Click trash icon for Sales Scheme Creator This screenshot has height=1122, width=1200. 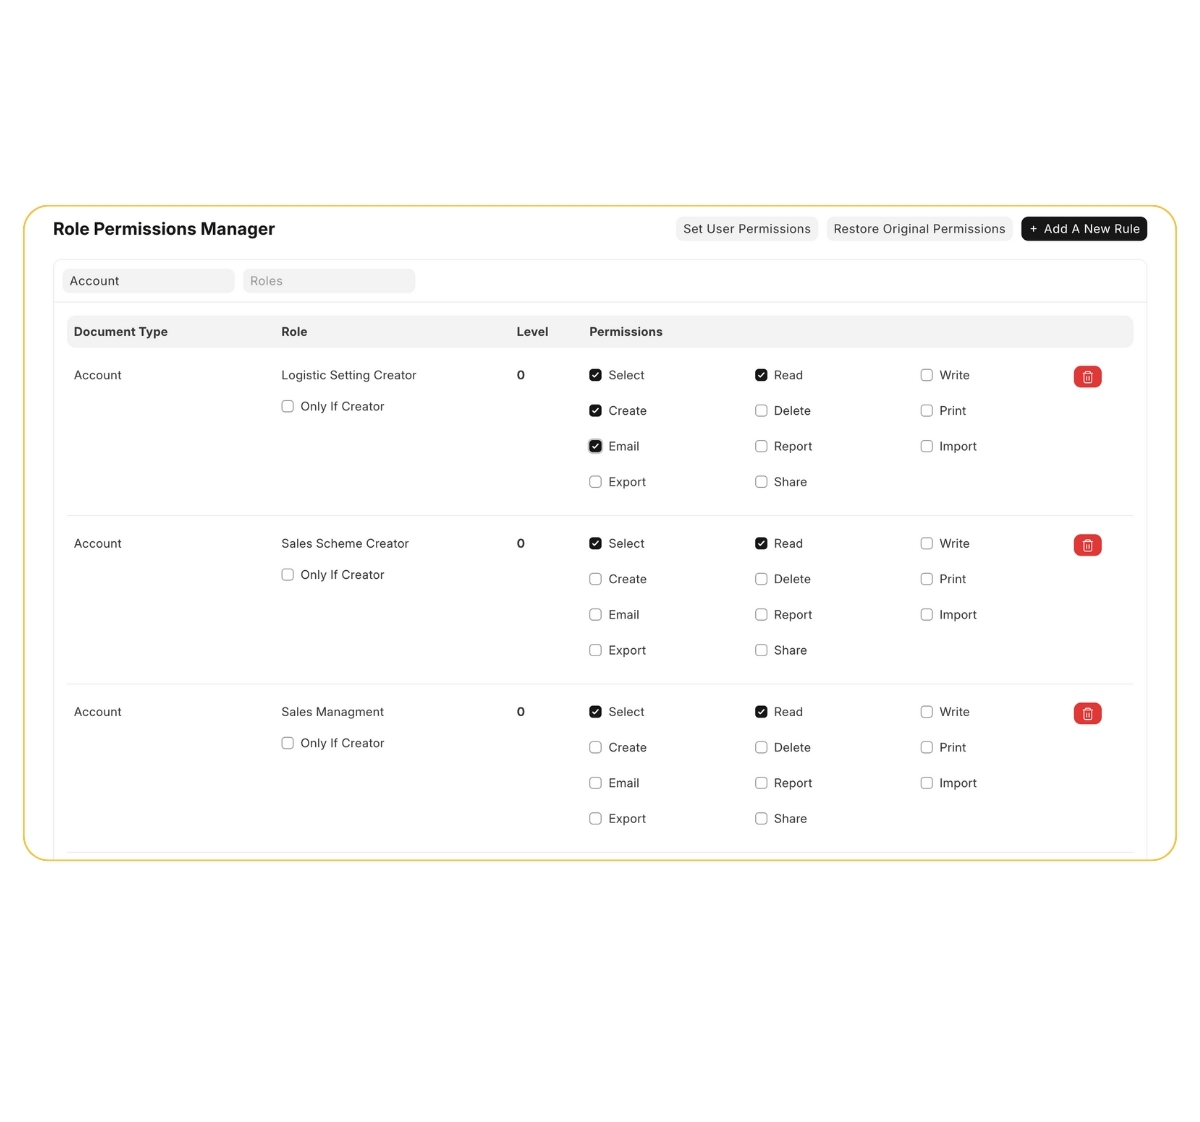[x=1087, y=545]
